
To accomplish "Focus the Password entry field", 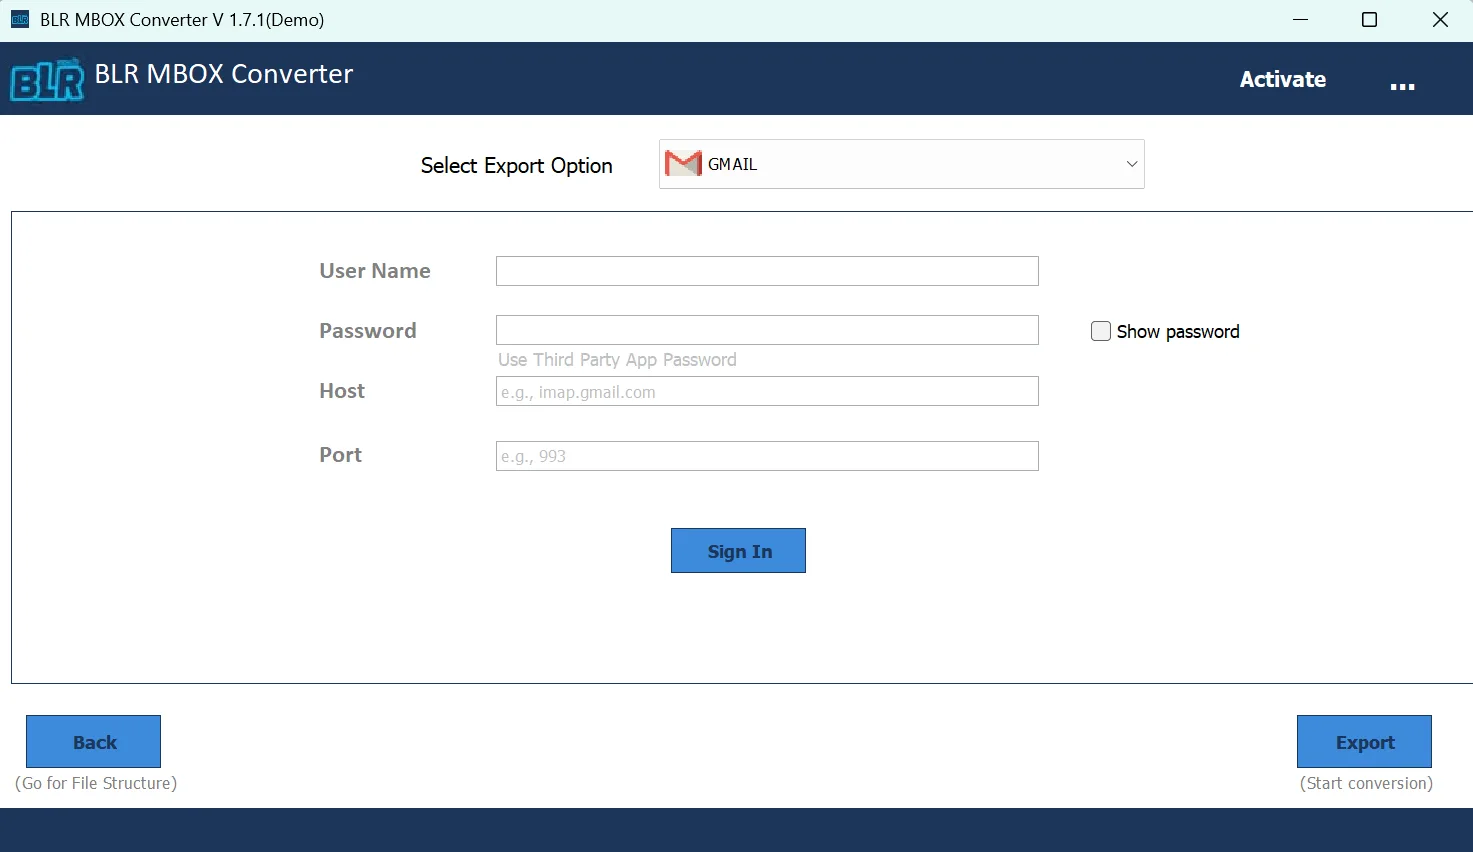I will tap(766, 330).
